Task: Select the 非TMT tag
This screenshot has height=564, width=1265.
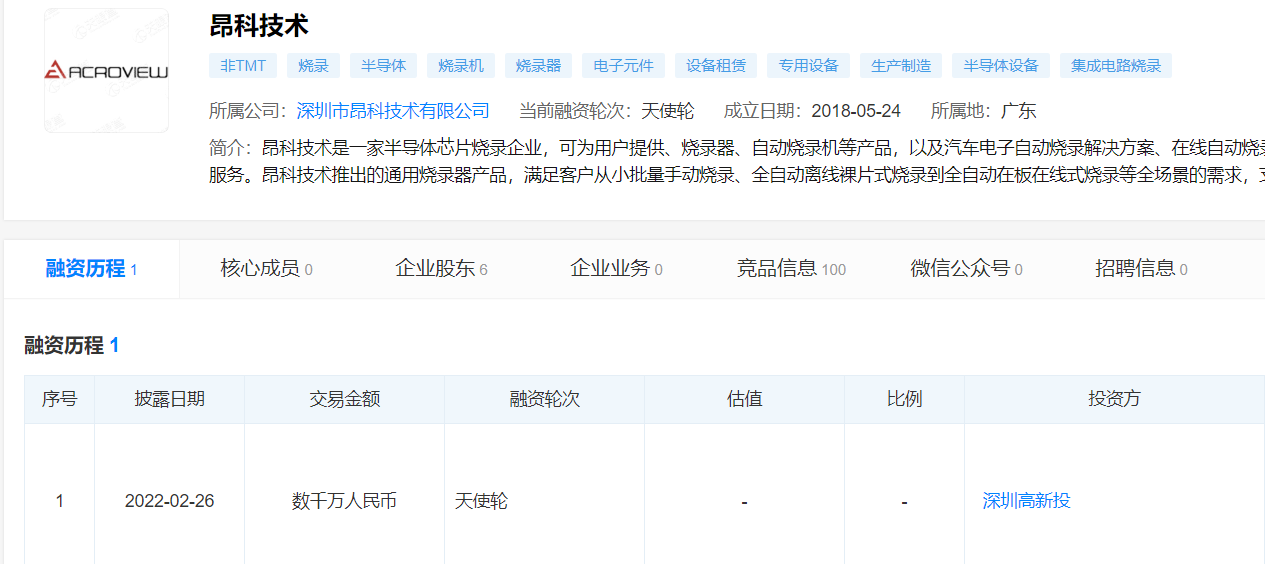Action: [243, 66]
